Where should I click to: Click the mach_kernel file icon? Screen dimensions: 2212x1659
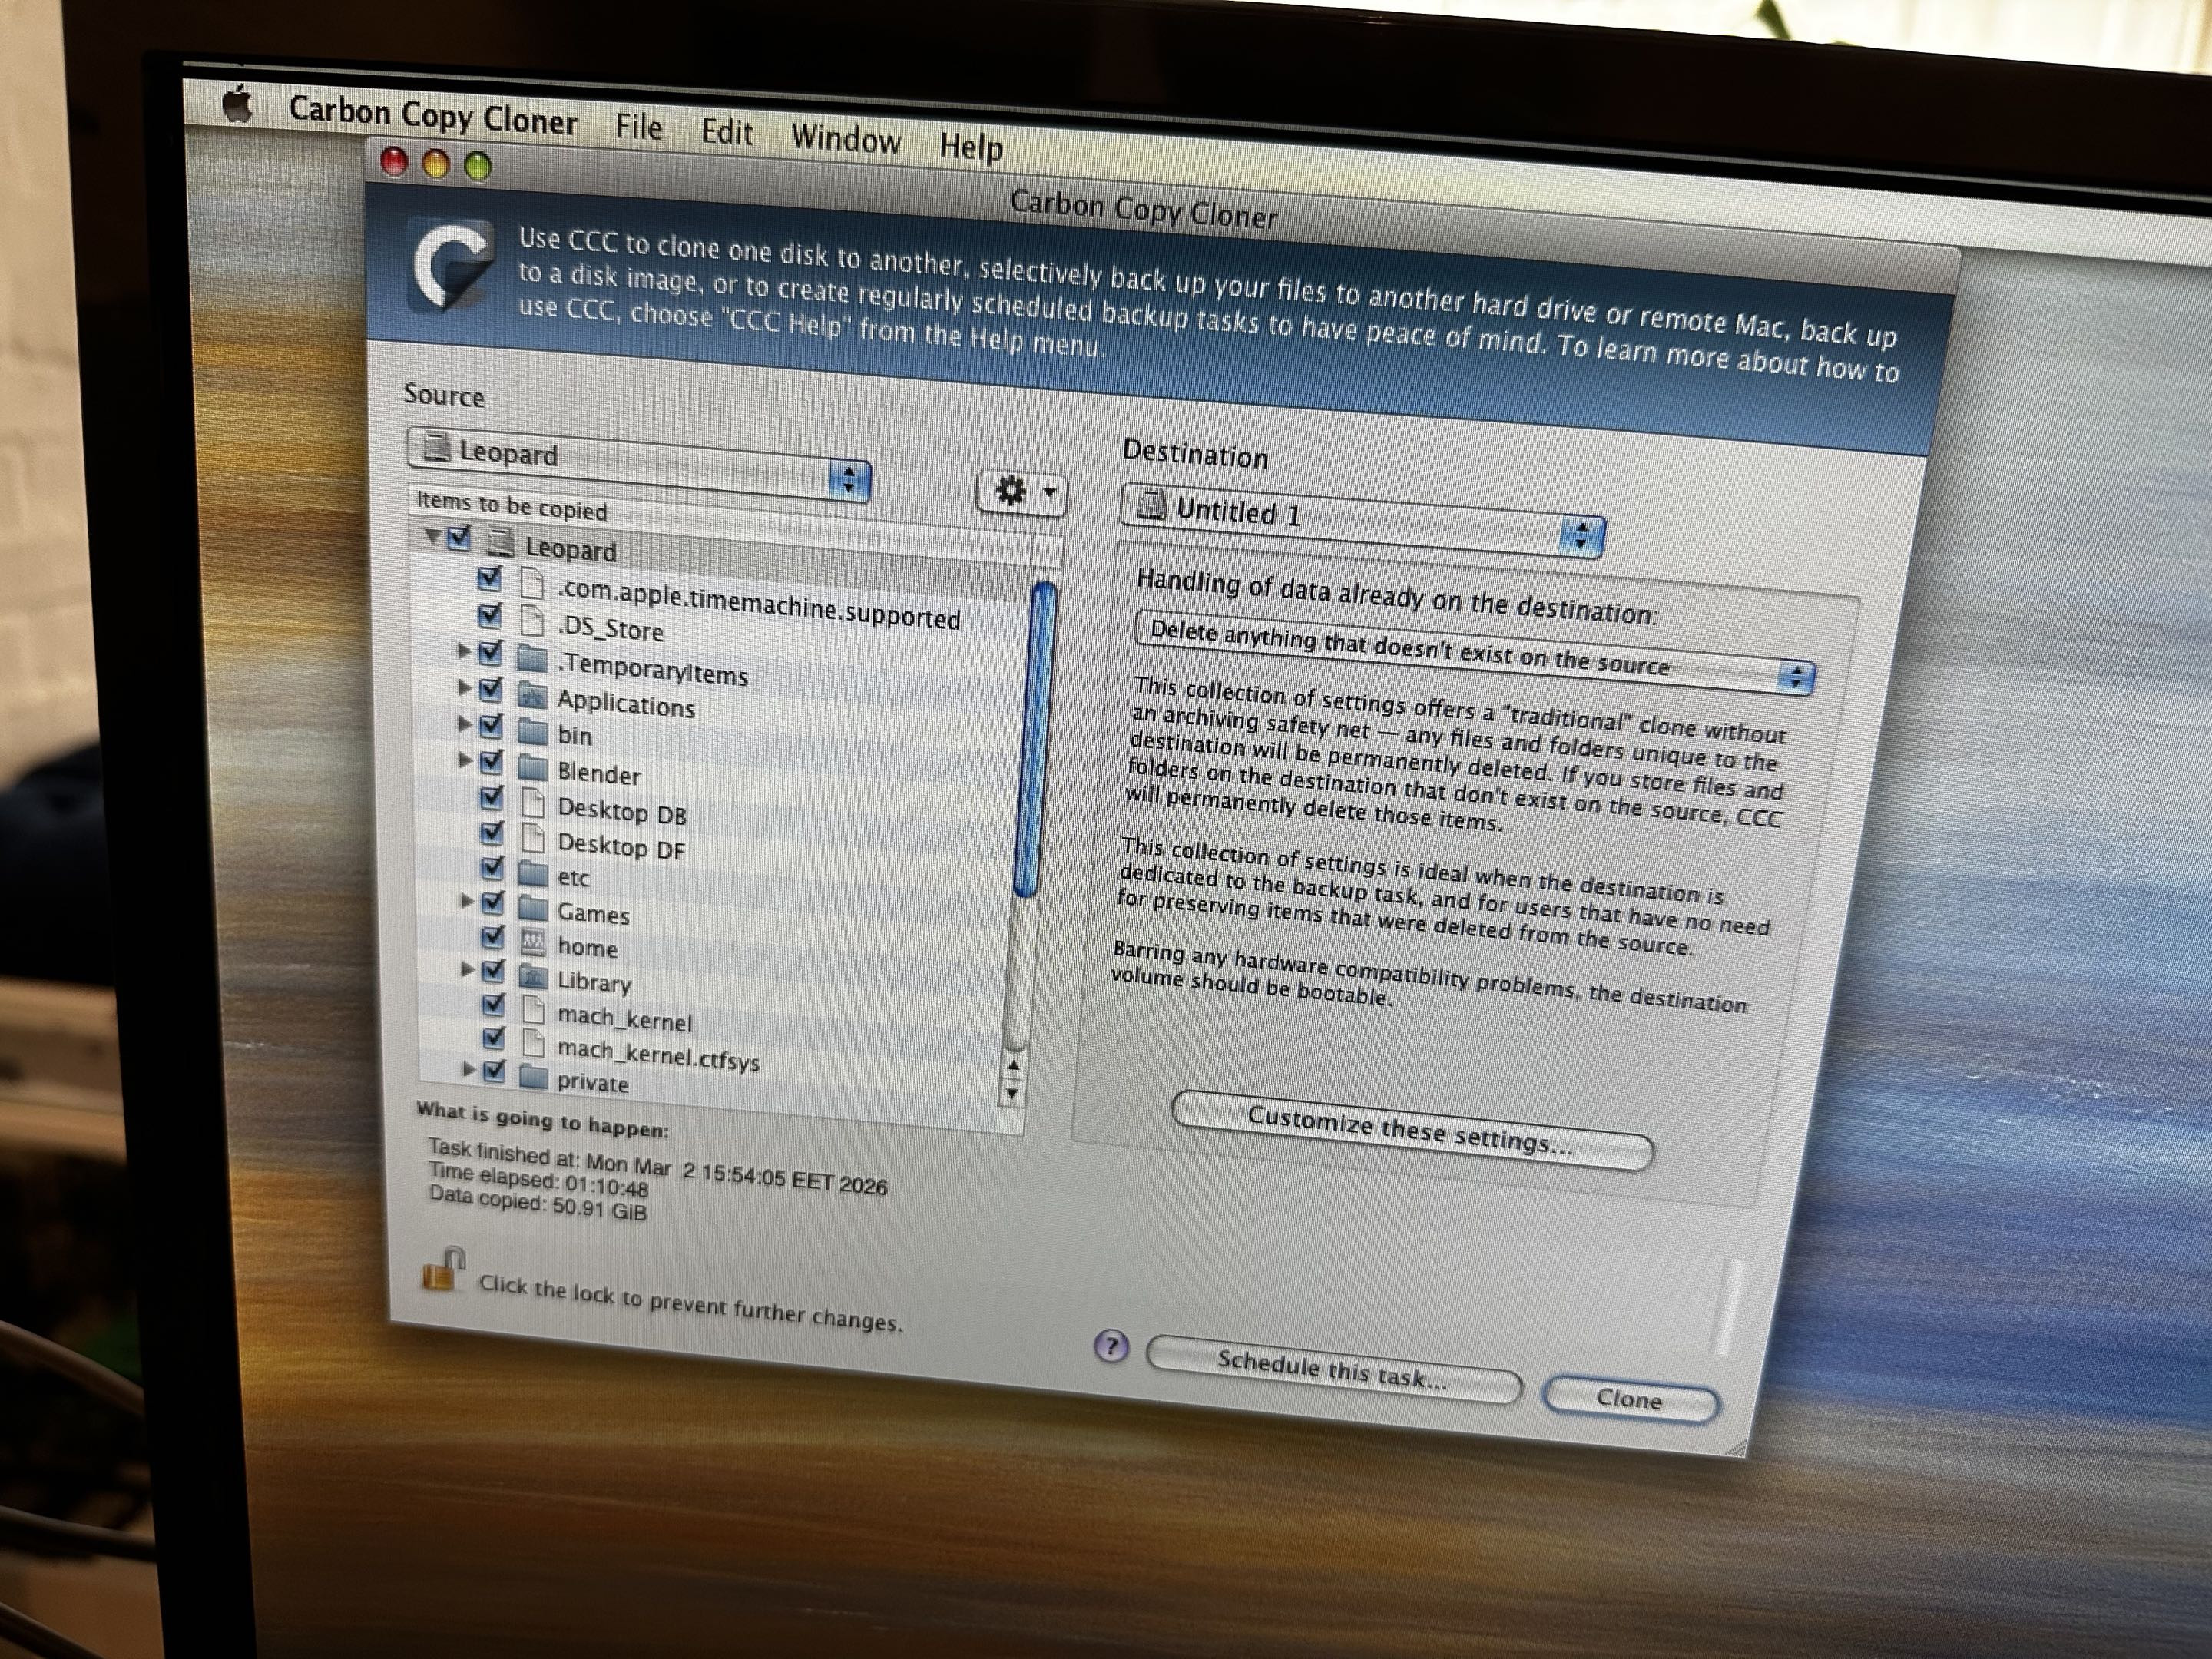click(x=534, y=1009)
